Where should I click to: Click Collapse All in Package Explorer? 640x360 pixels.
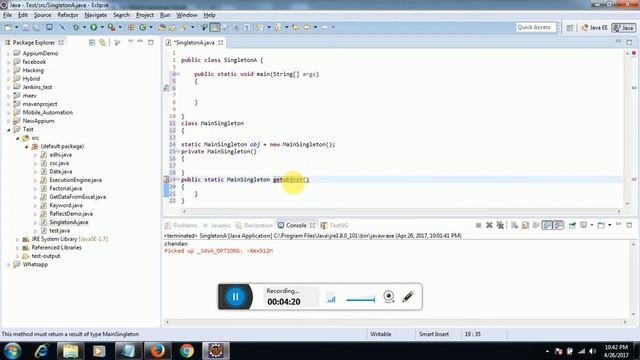point(92,42)
